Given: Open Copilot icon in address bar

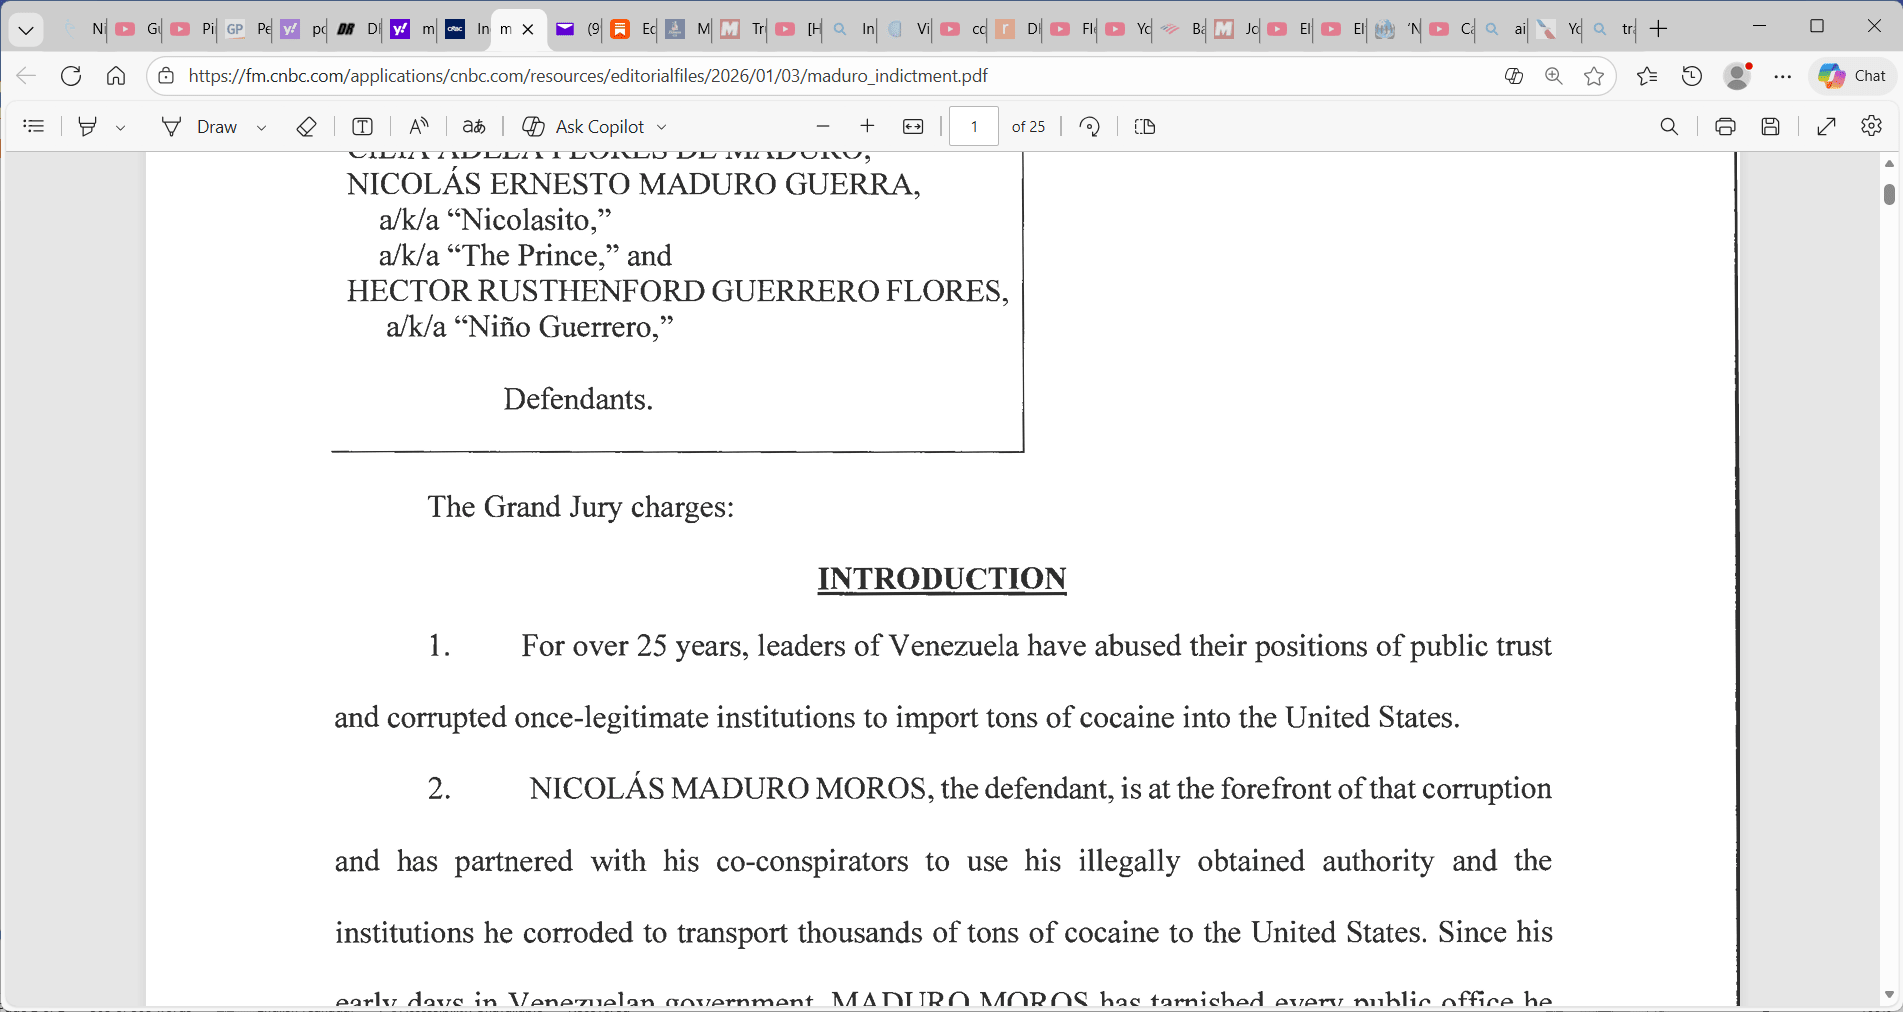Looking at the screenshot, I should (1514, 76).
